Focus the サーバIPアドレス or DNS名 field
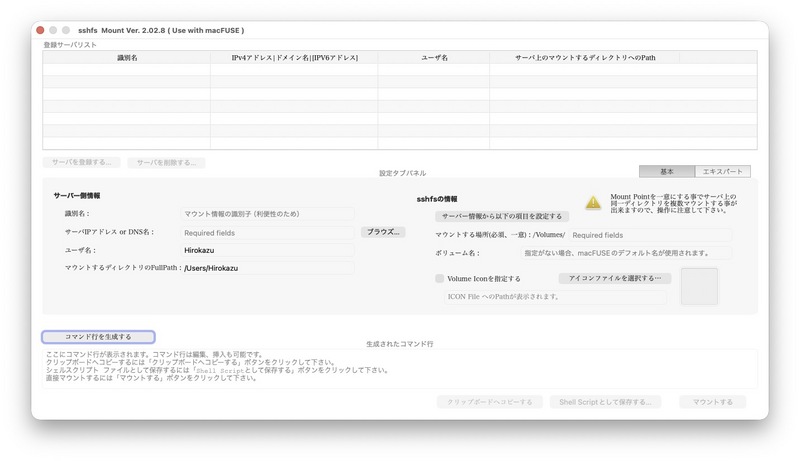800x461 pixels. coord(267,232)
